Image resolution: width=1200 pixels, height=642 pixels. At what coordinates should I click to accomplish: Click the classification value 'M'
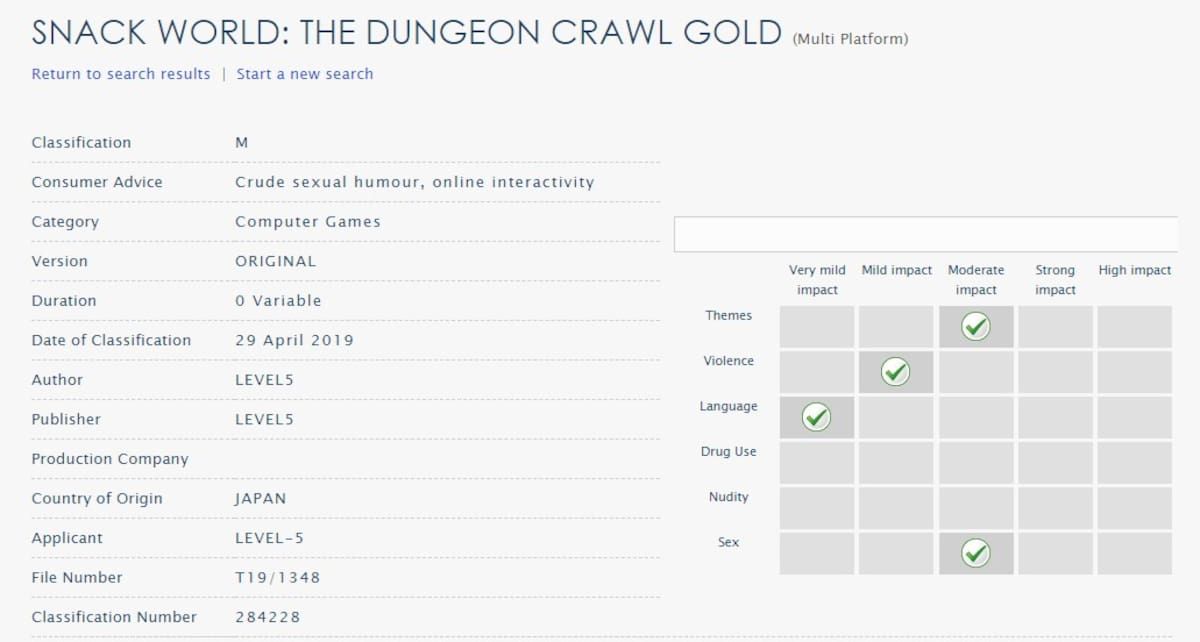[x=241, y=143]
